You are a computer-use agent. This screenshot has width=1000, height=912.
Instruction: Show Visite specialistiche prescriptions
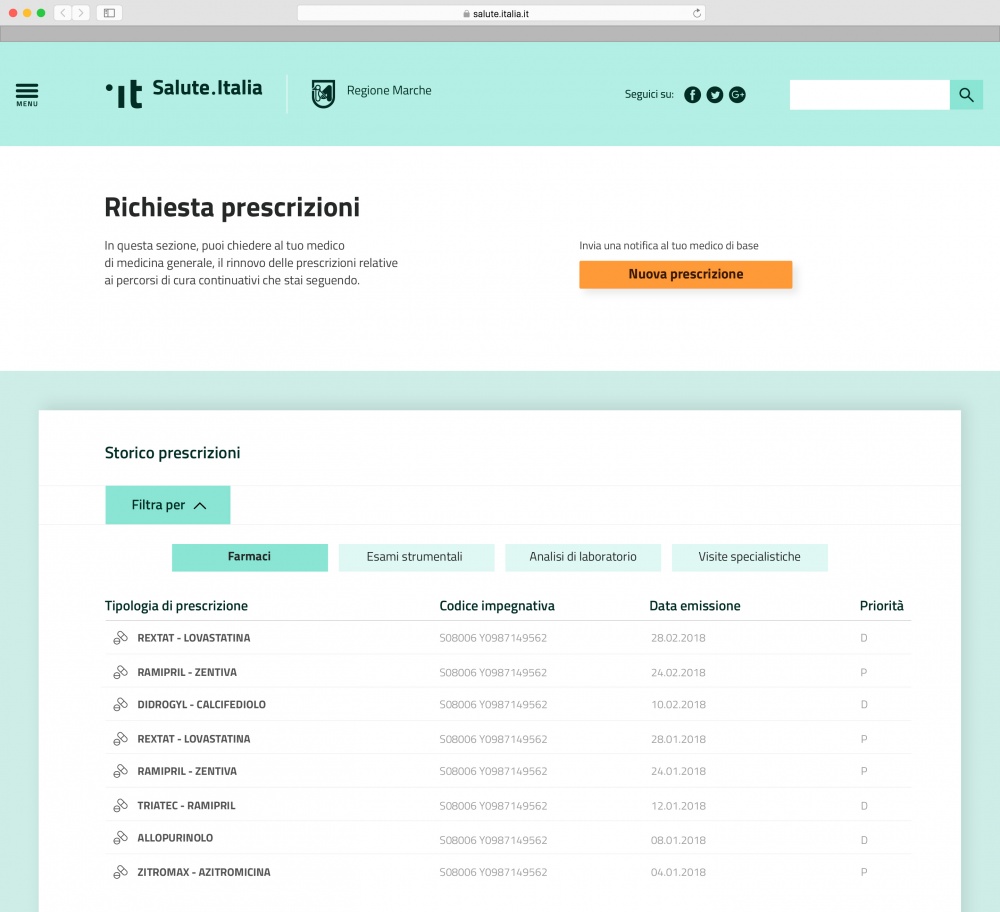tap(749, 557)
